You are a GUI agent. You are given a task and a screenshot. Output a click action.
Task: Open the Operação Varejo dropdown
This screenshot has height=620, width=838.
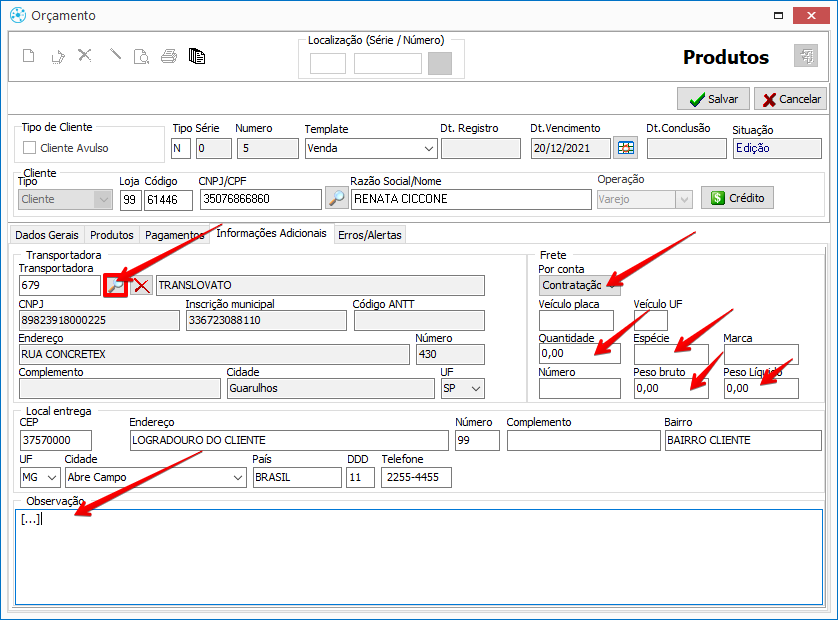684,200
